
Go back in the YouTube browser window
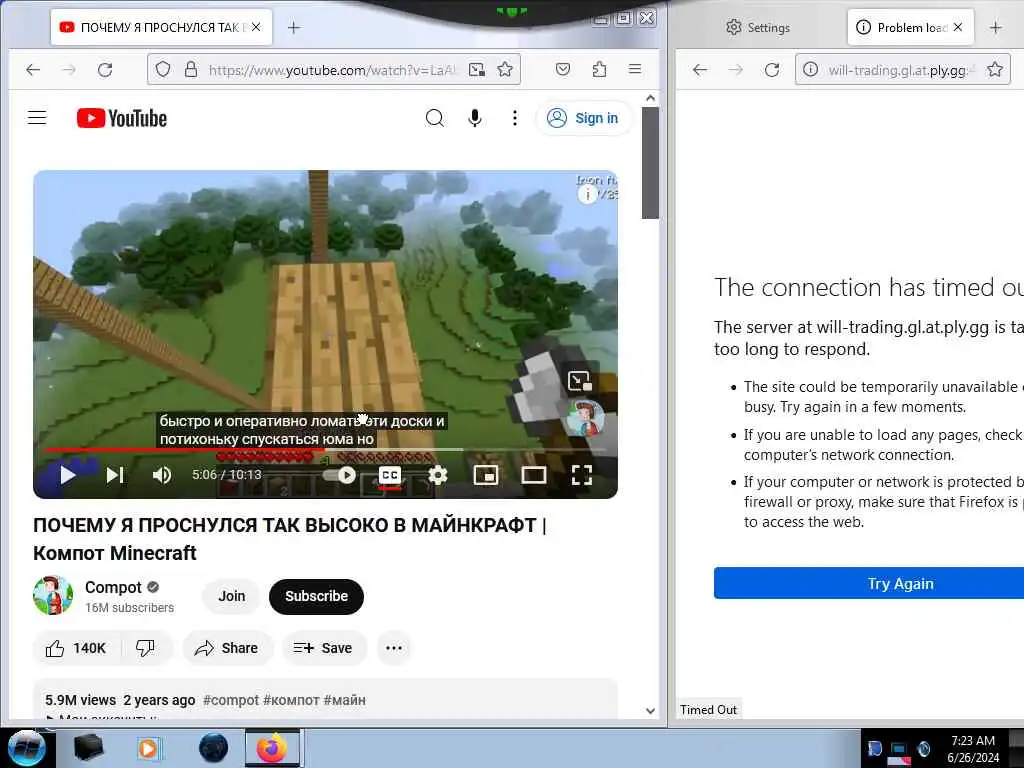coord(33,69)
